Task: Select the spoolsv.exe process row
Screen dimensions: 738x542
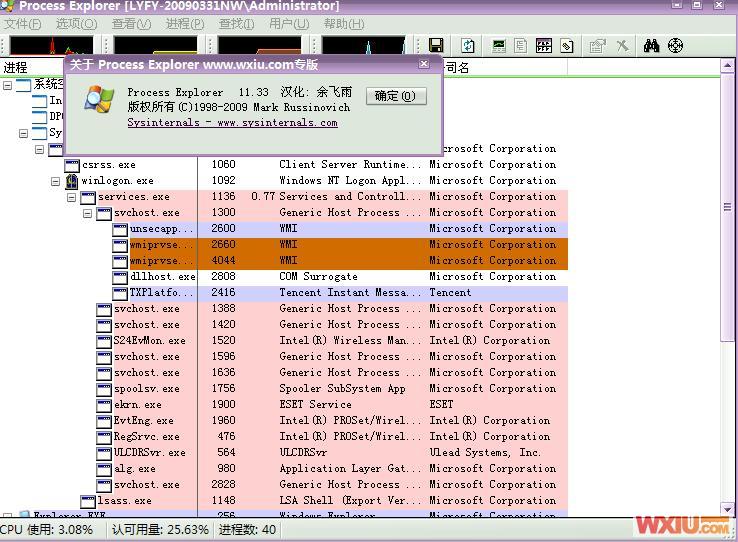Action: coord(146,389)
